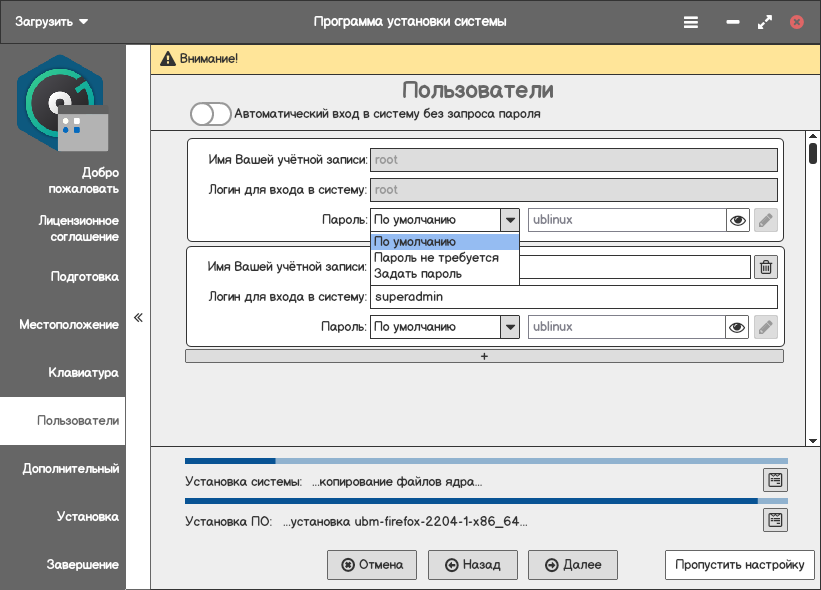Expand the superadmin password type dropdown
Screen dimensions: 821x590
[510, 327]
